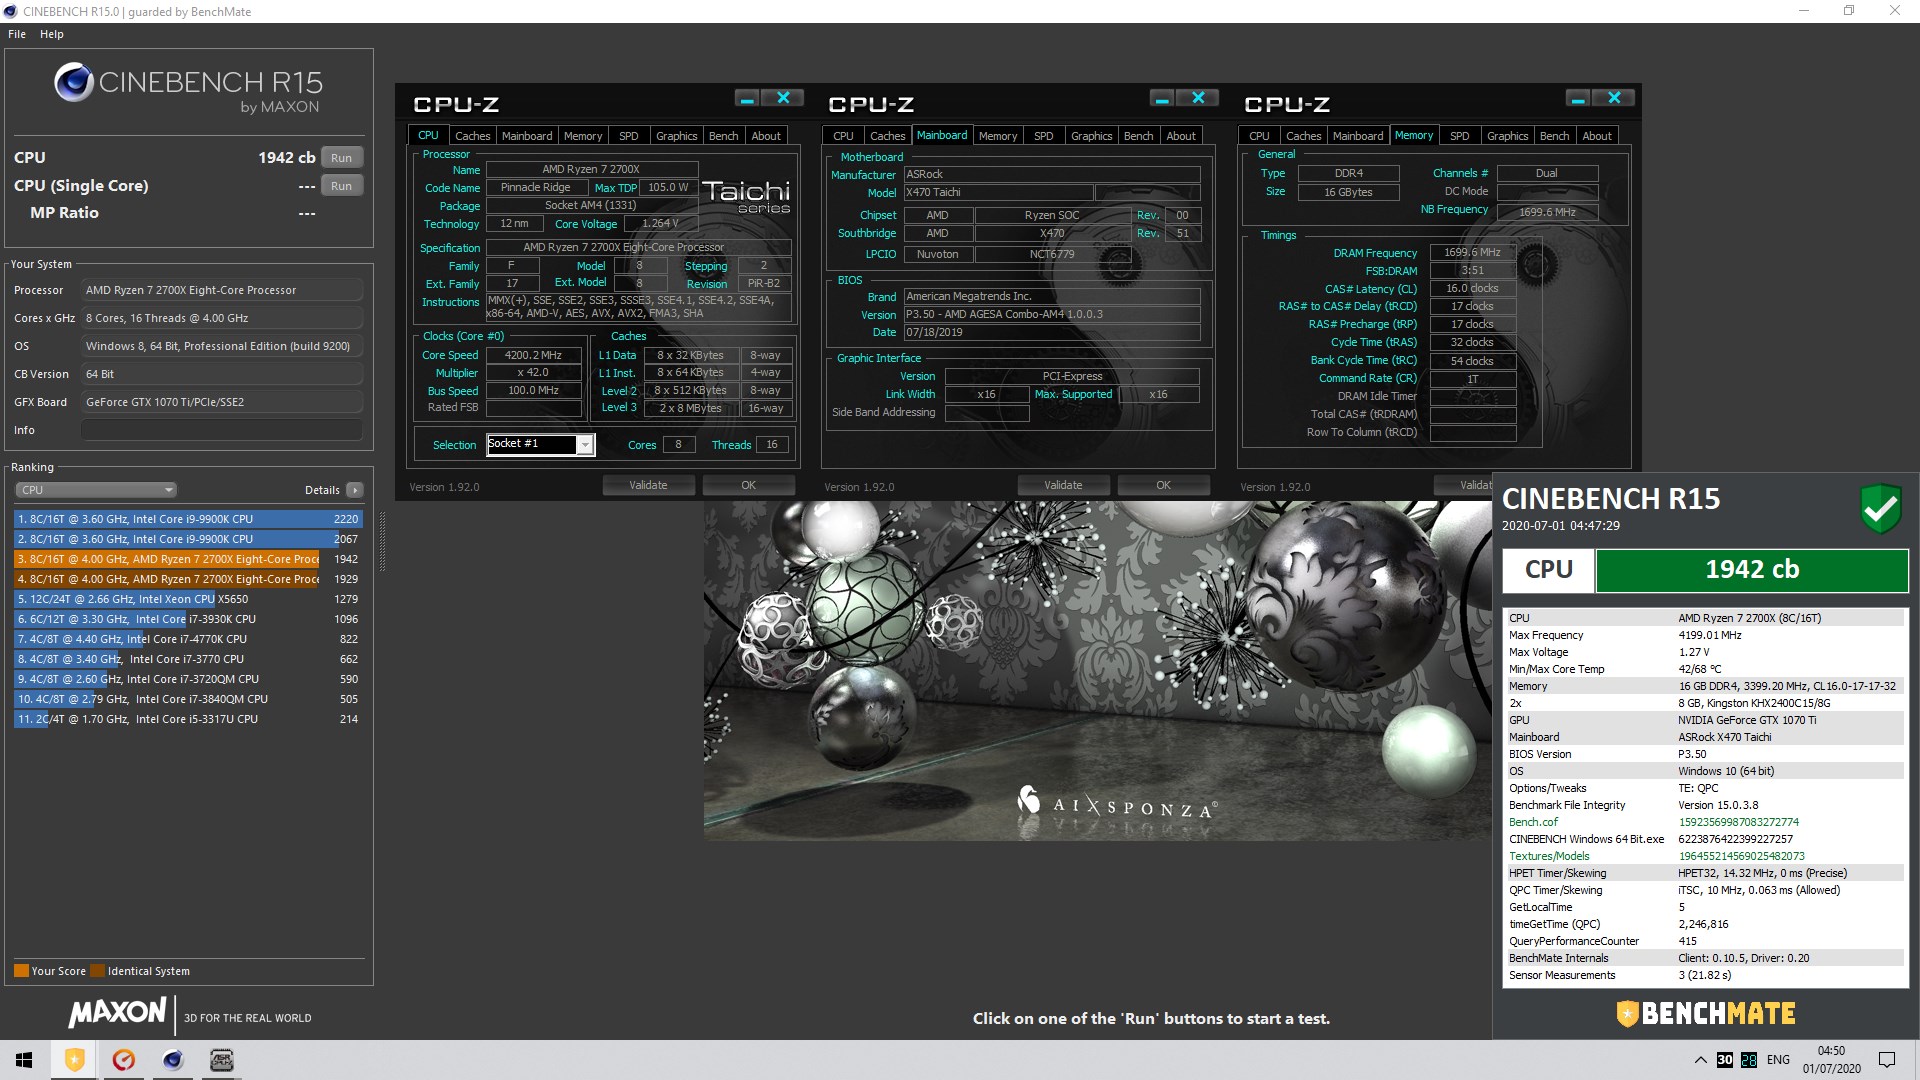Click the ENG language indicator
This screenshot has height=1080, width=1920.
1778,1060
